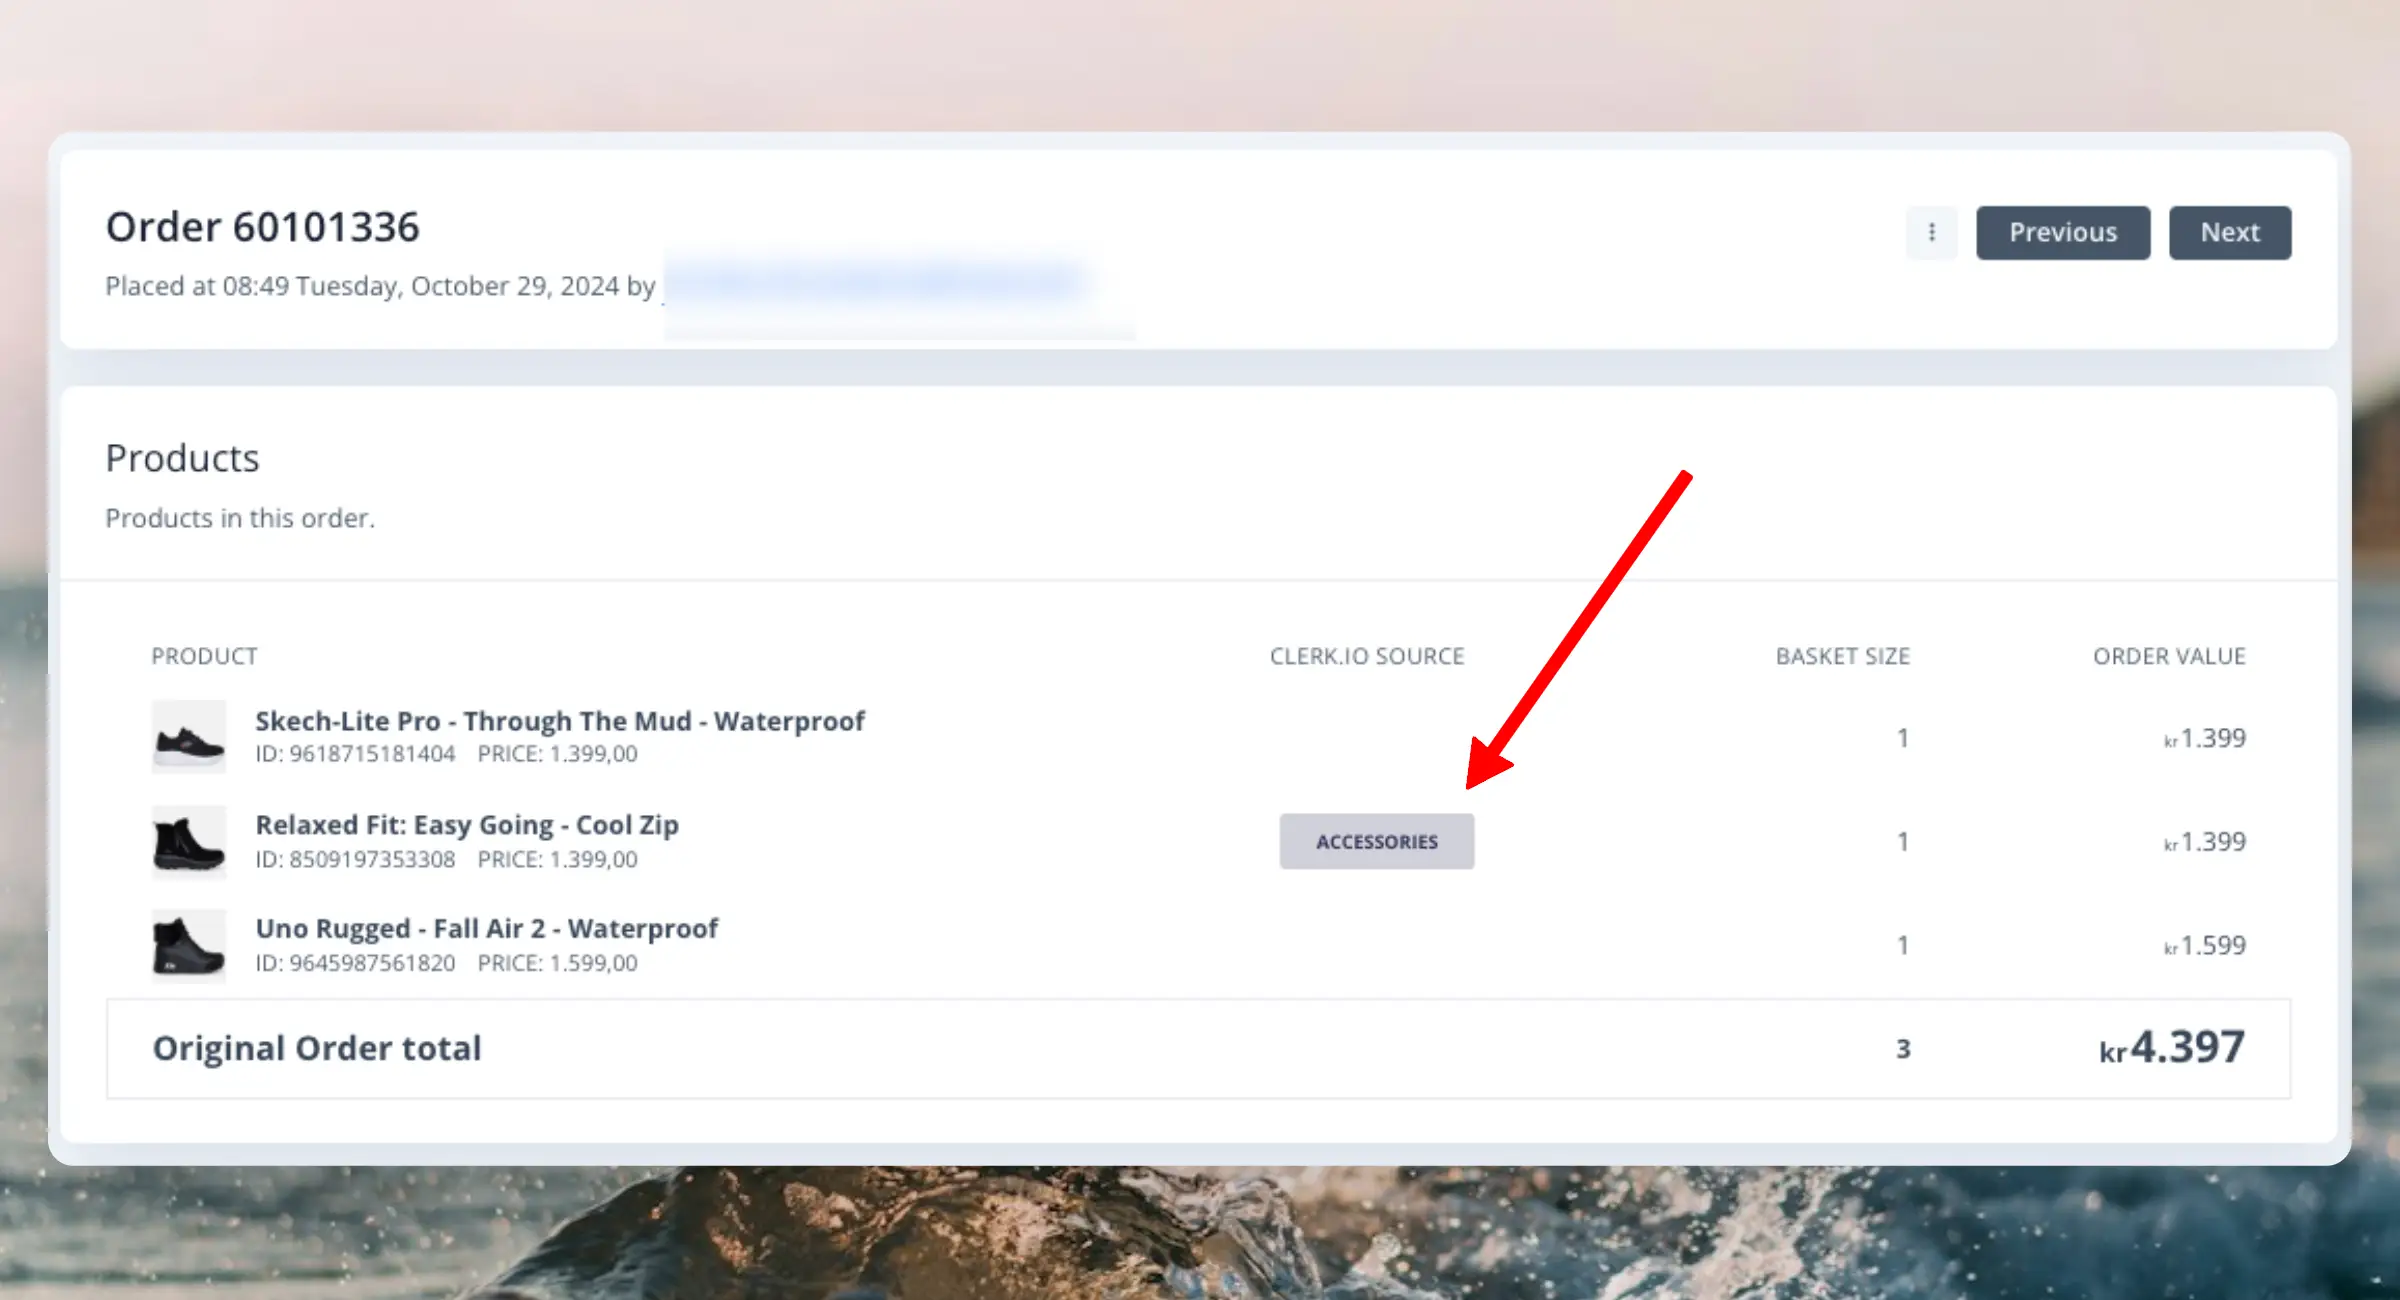Click the Original Order total row label

pos(316,1048)
